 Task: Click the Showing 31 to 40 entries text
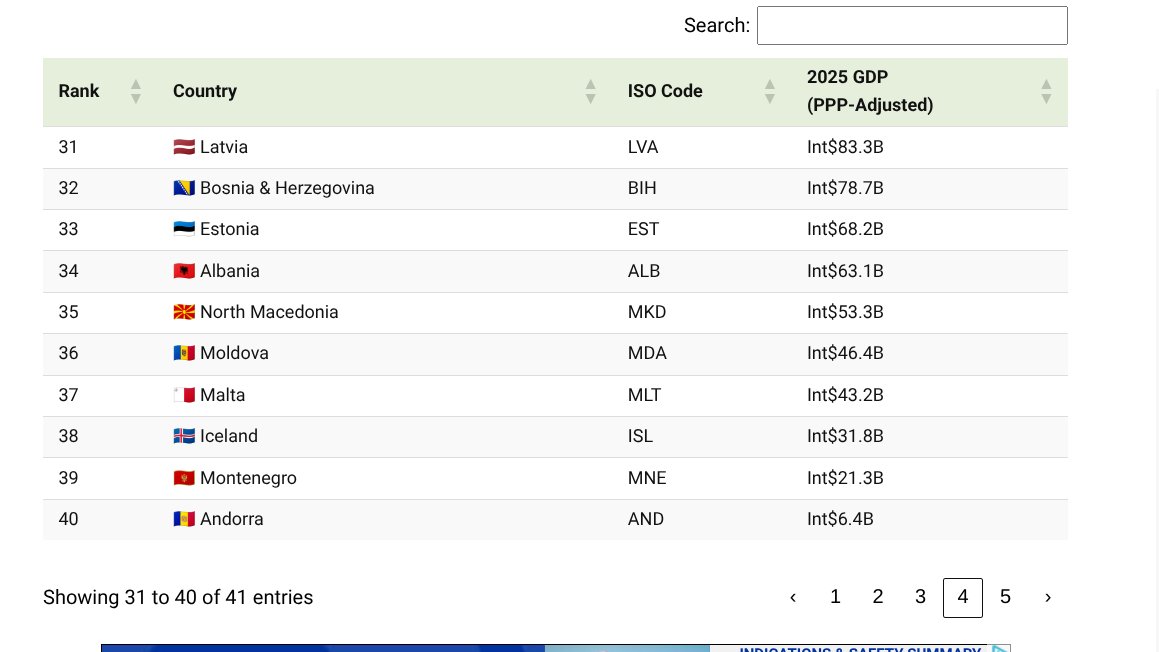[x=178, y=597]
